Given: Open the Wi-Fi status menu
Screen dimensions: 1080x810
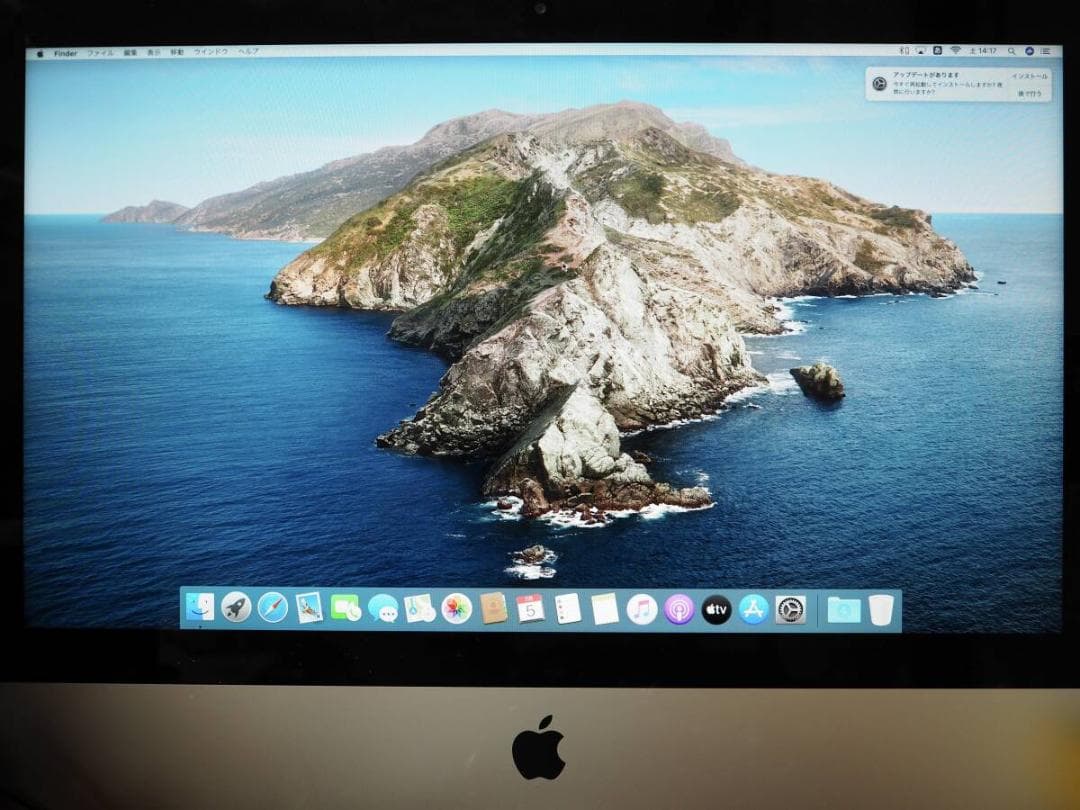Looking at the screenshot, I should pos(955,50).
